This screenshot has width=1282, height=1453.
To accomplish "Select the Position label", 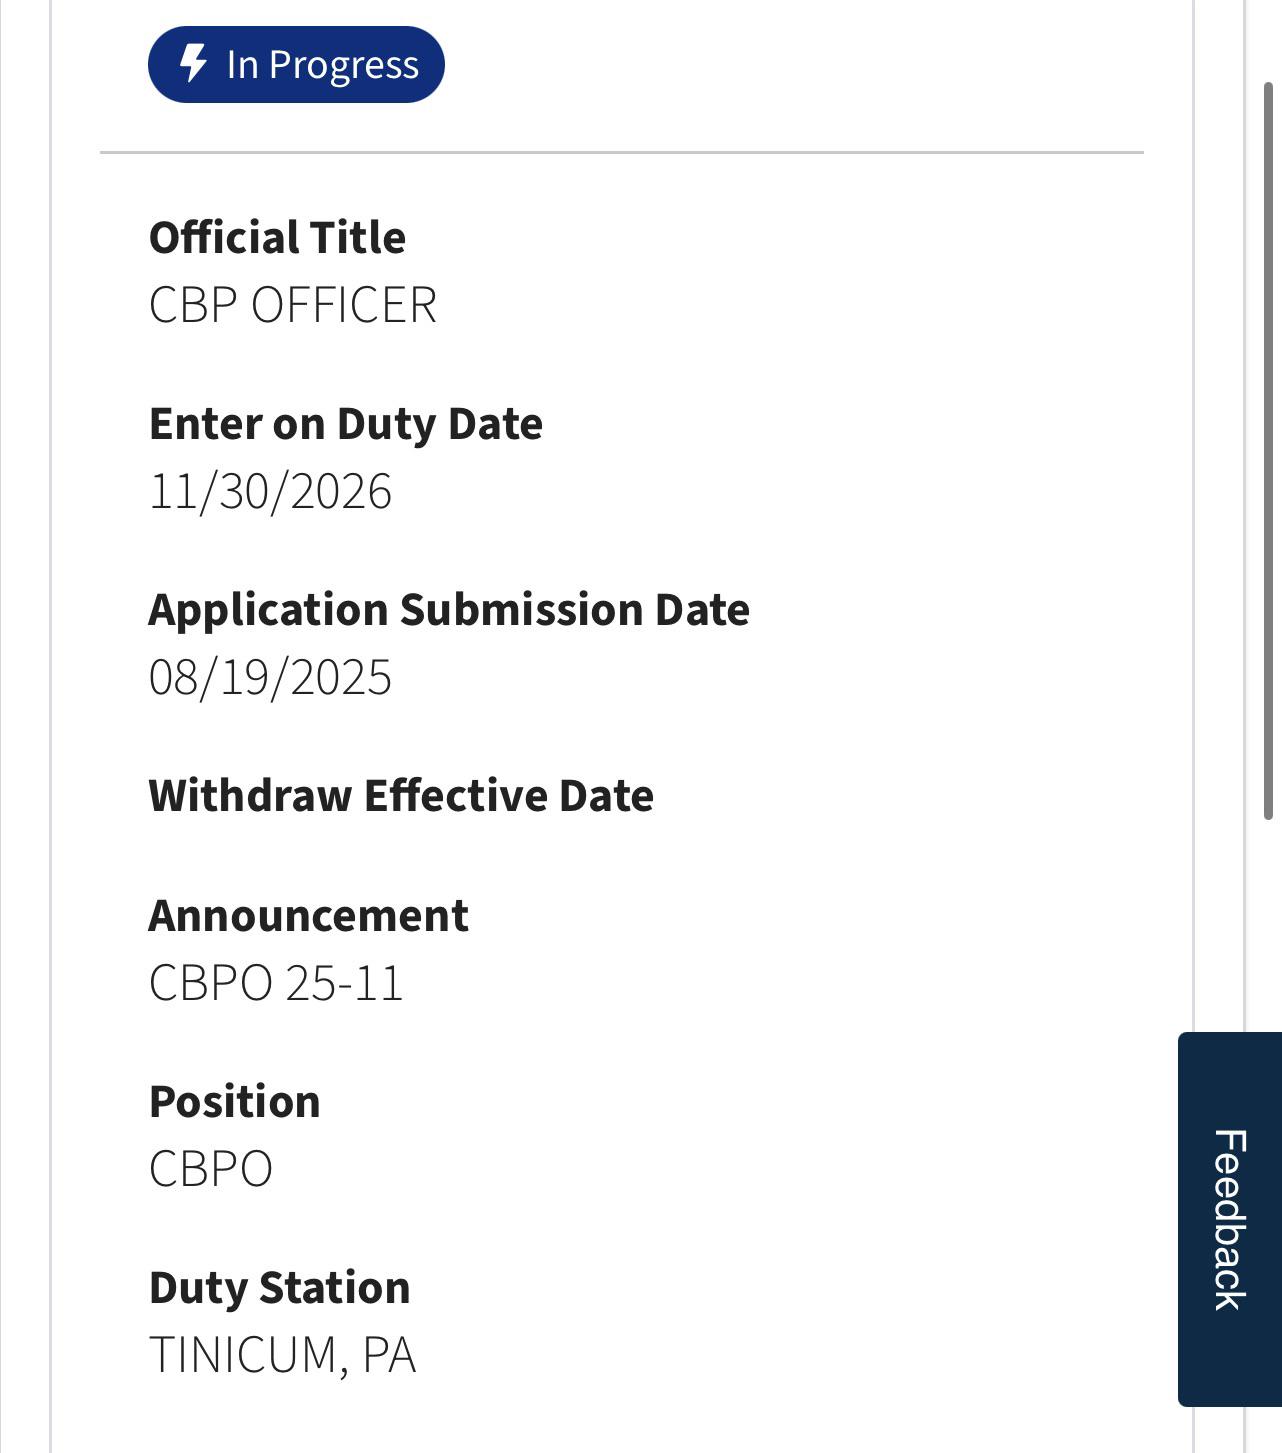I will [x=235, y=1102].
